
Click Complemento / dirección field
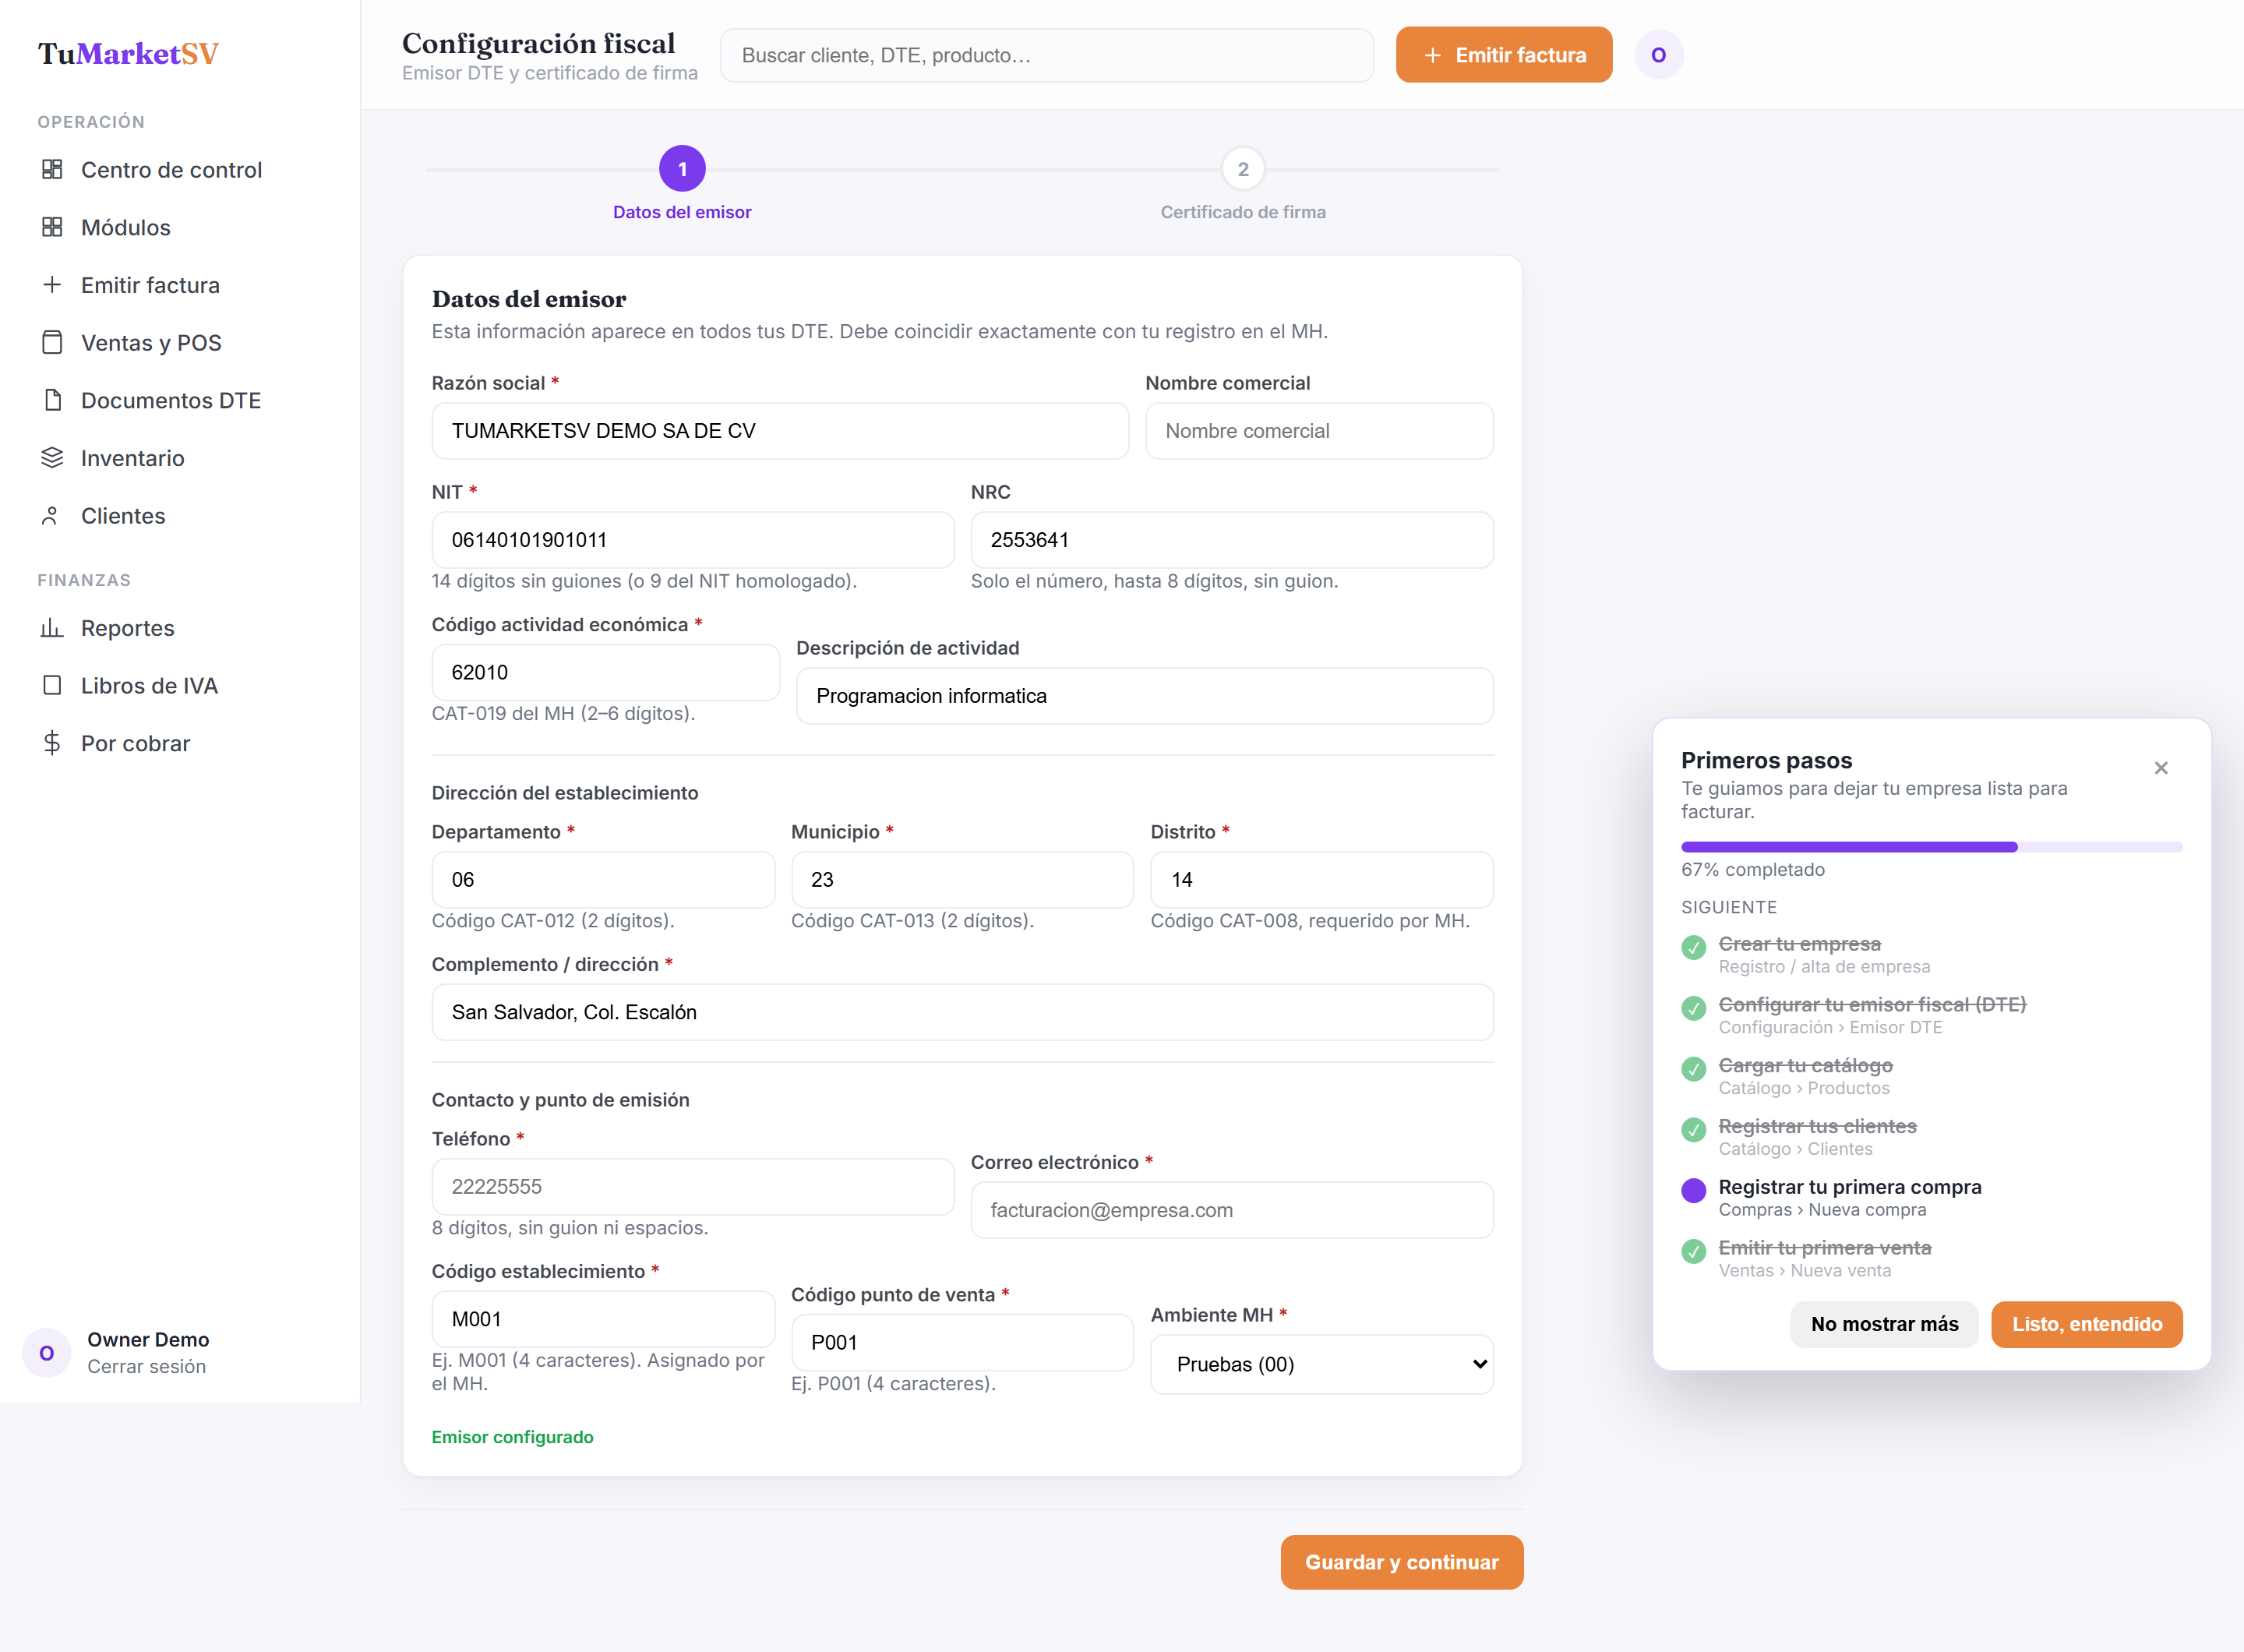click(963, 1012)
